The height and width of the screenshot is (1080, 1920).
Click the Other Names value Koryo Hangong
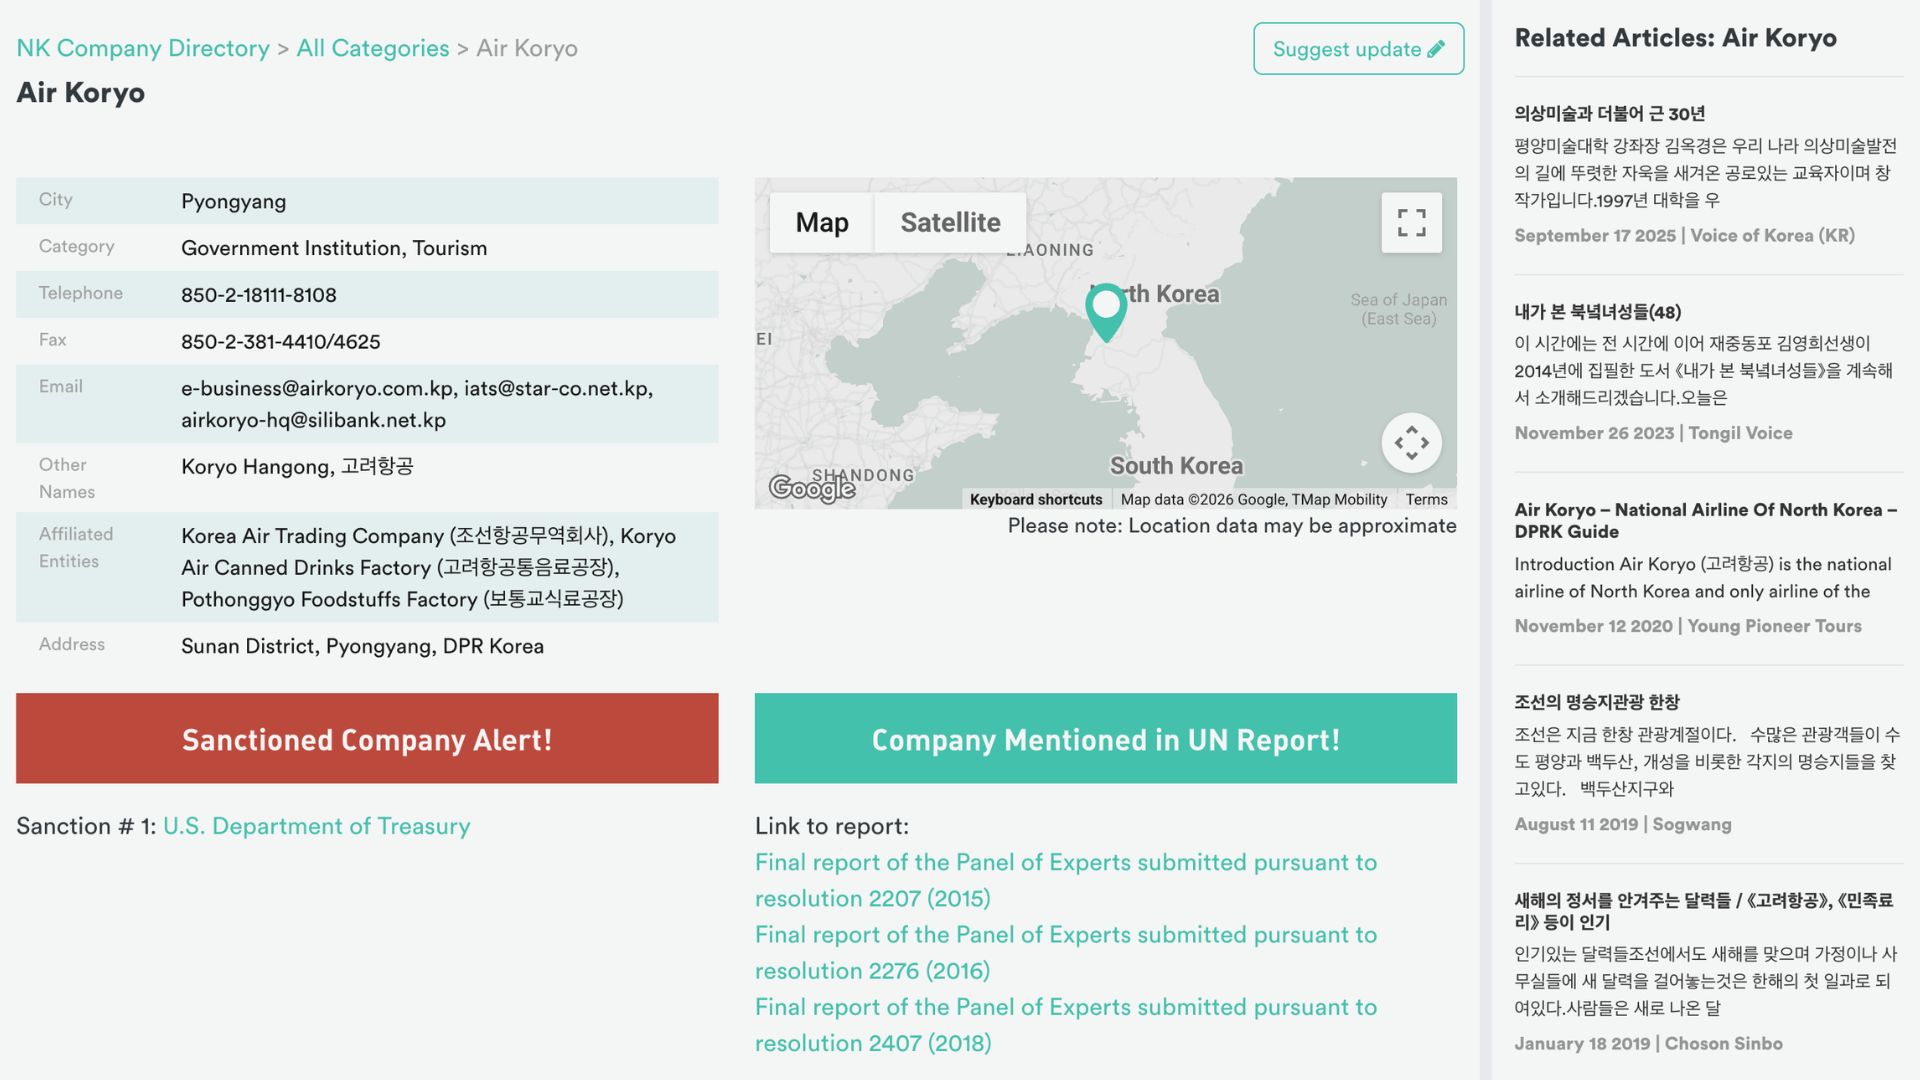pyautogui.click(x=256, y=467)
